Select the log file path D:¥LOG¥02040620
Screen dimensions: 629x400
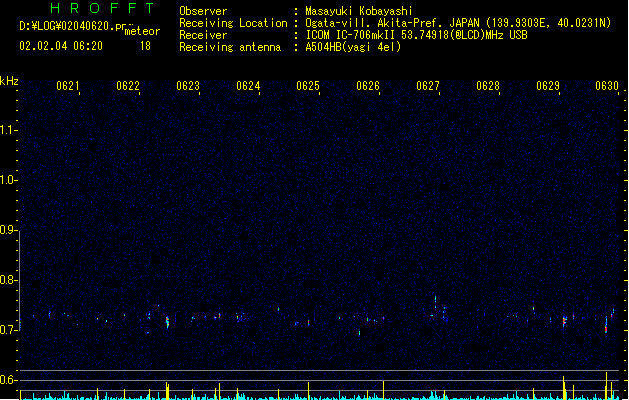point(72,26)
